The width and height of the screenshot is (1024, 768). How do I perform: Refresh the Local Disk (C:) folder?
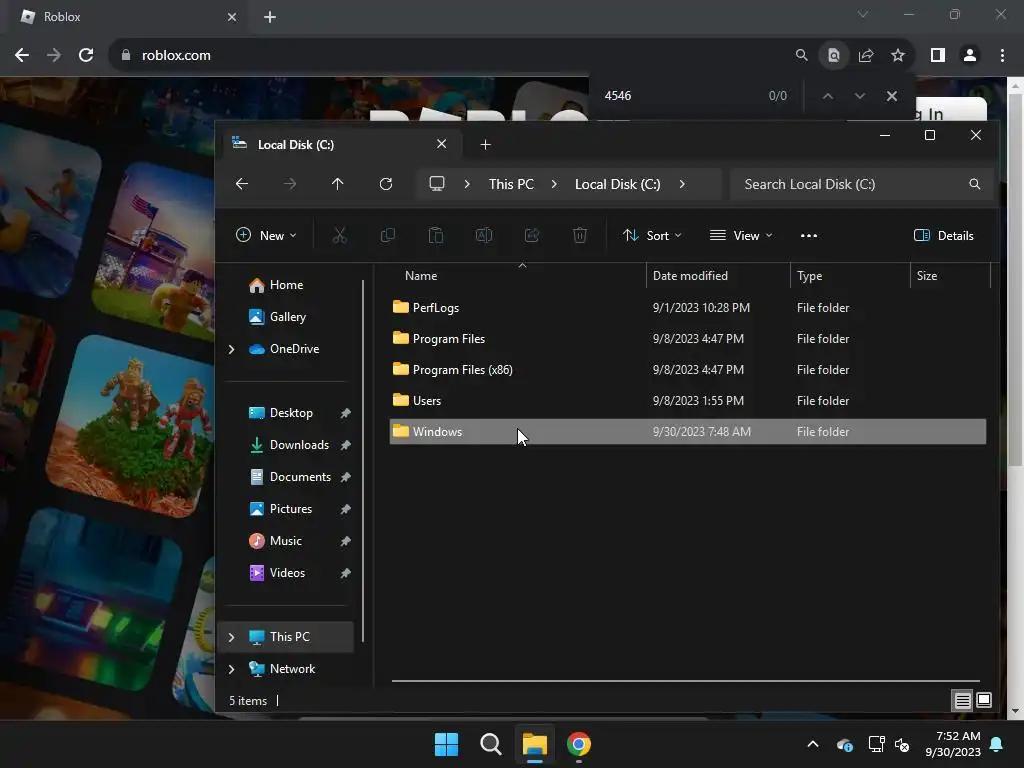[x=386, y=184]
